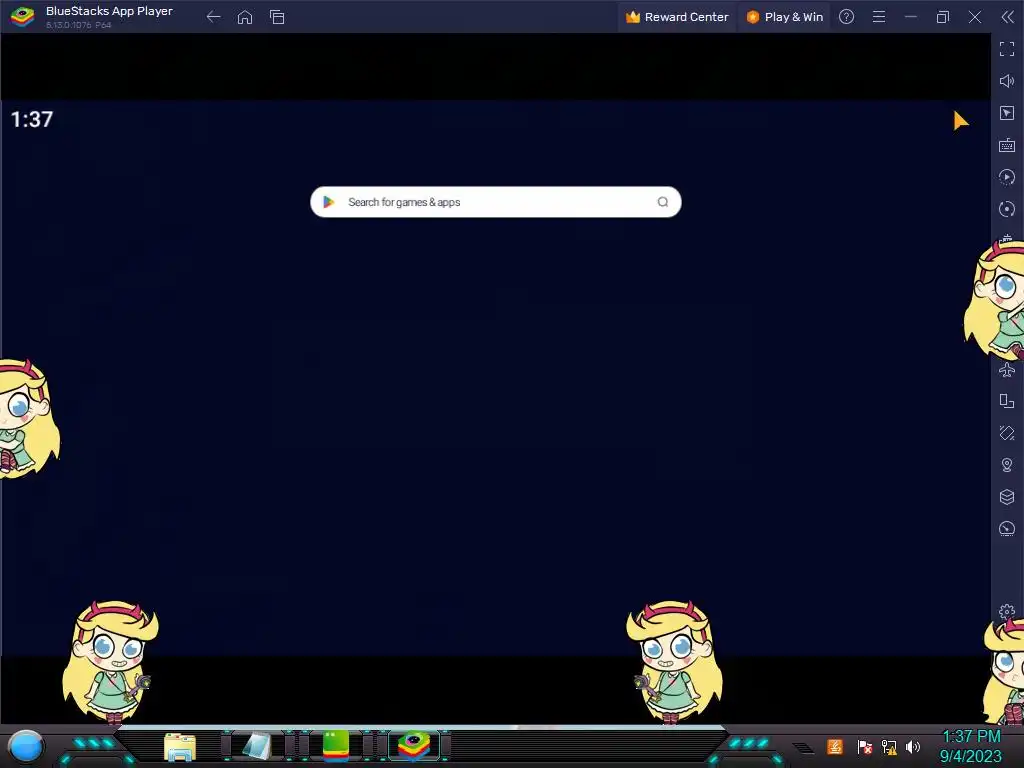Open the taskbar clock showing 1:37 PM
The height and width of the screenshot is (768, 1024).
(971, 746)
